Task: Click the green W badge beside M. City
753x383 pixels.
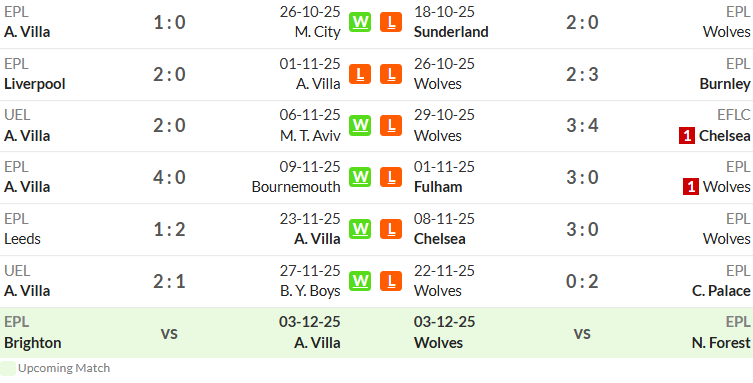Action: [x=360, y=22]
